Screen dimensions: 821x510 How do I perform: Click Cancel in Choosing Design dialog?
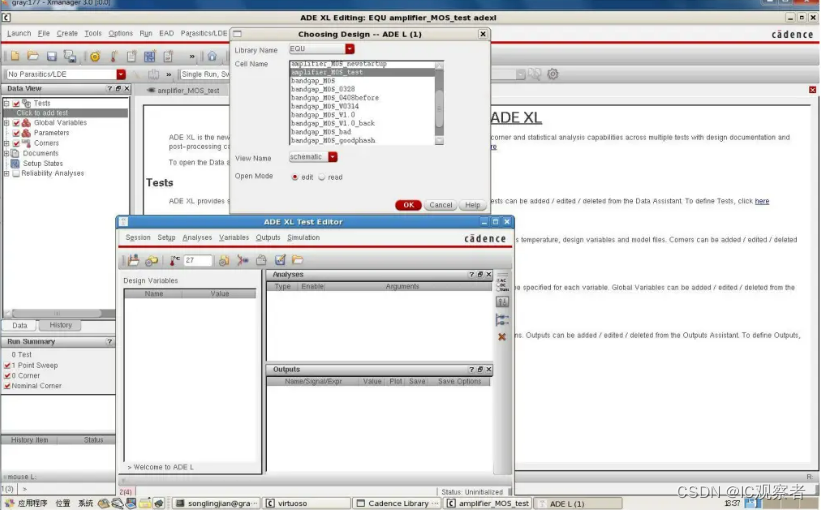[441, 205]
